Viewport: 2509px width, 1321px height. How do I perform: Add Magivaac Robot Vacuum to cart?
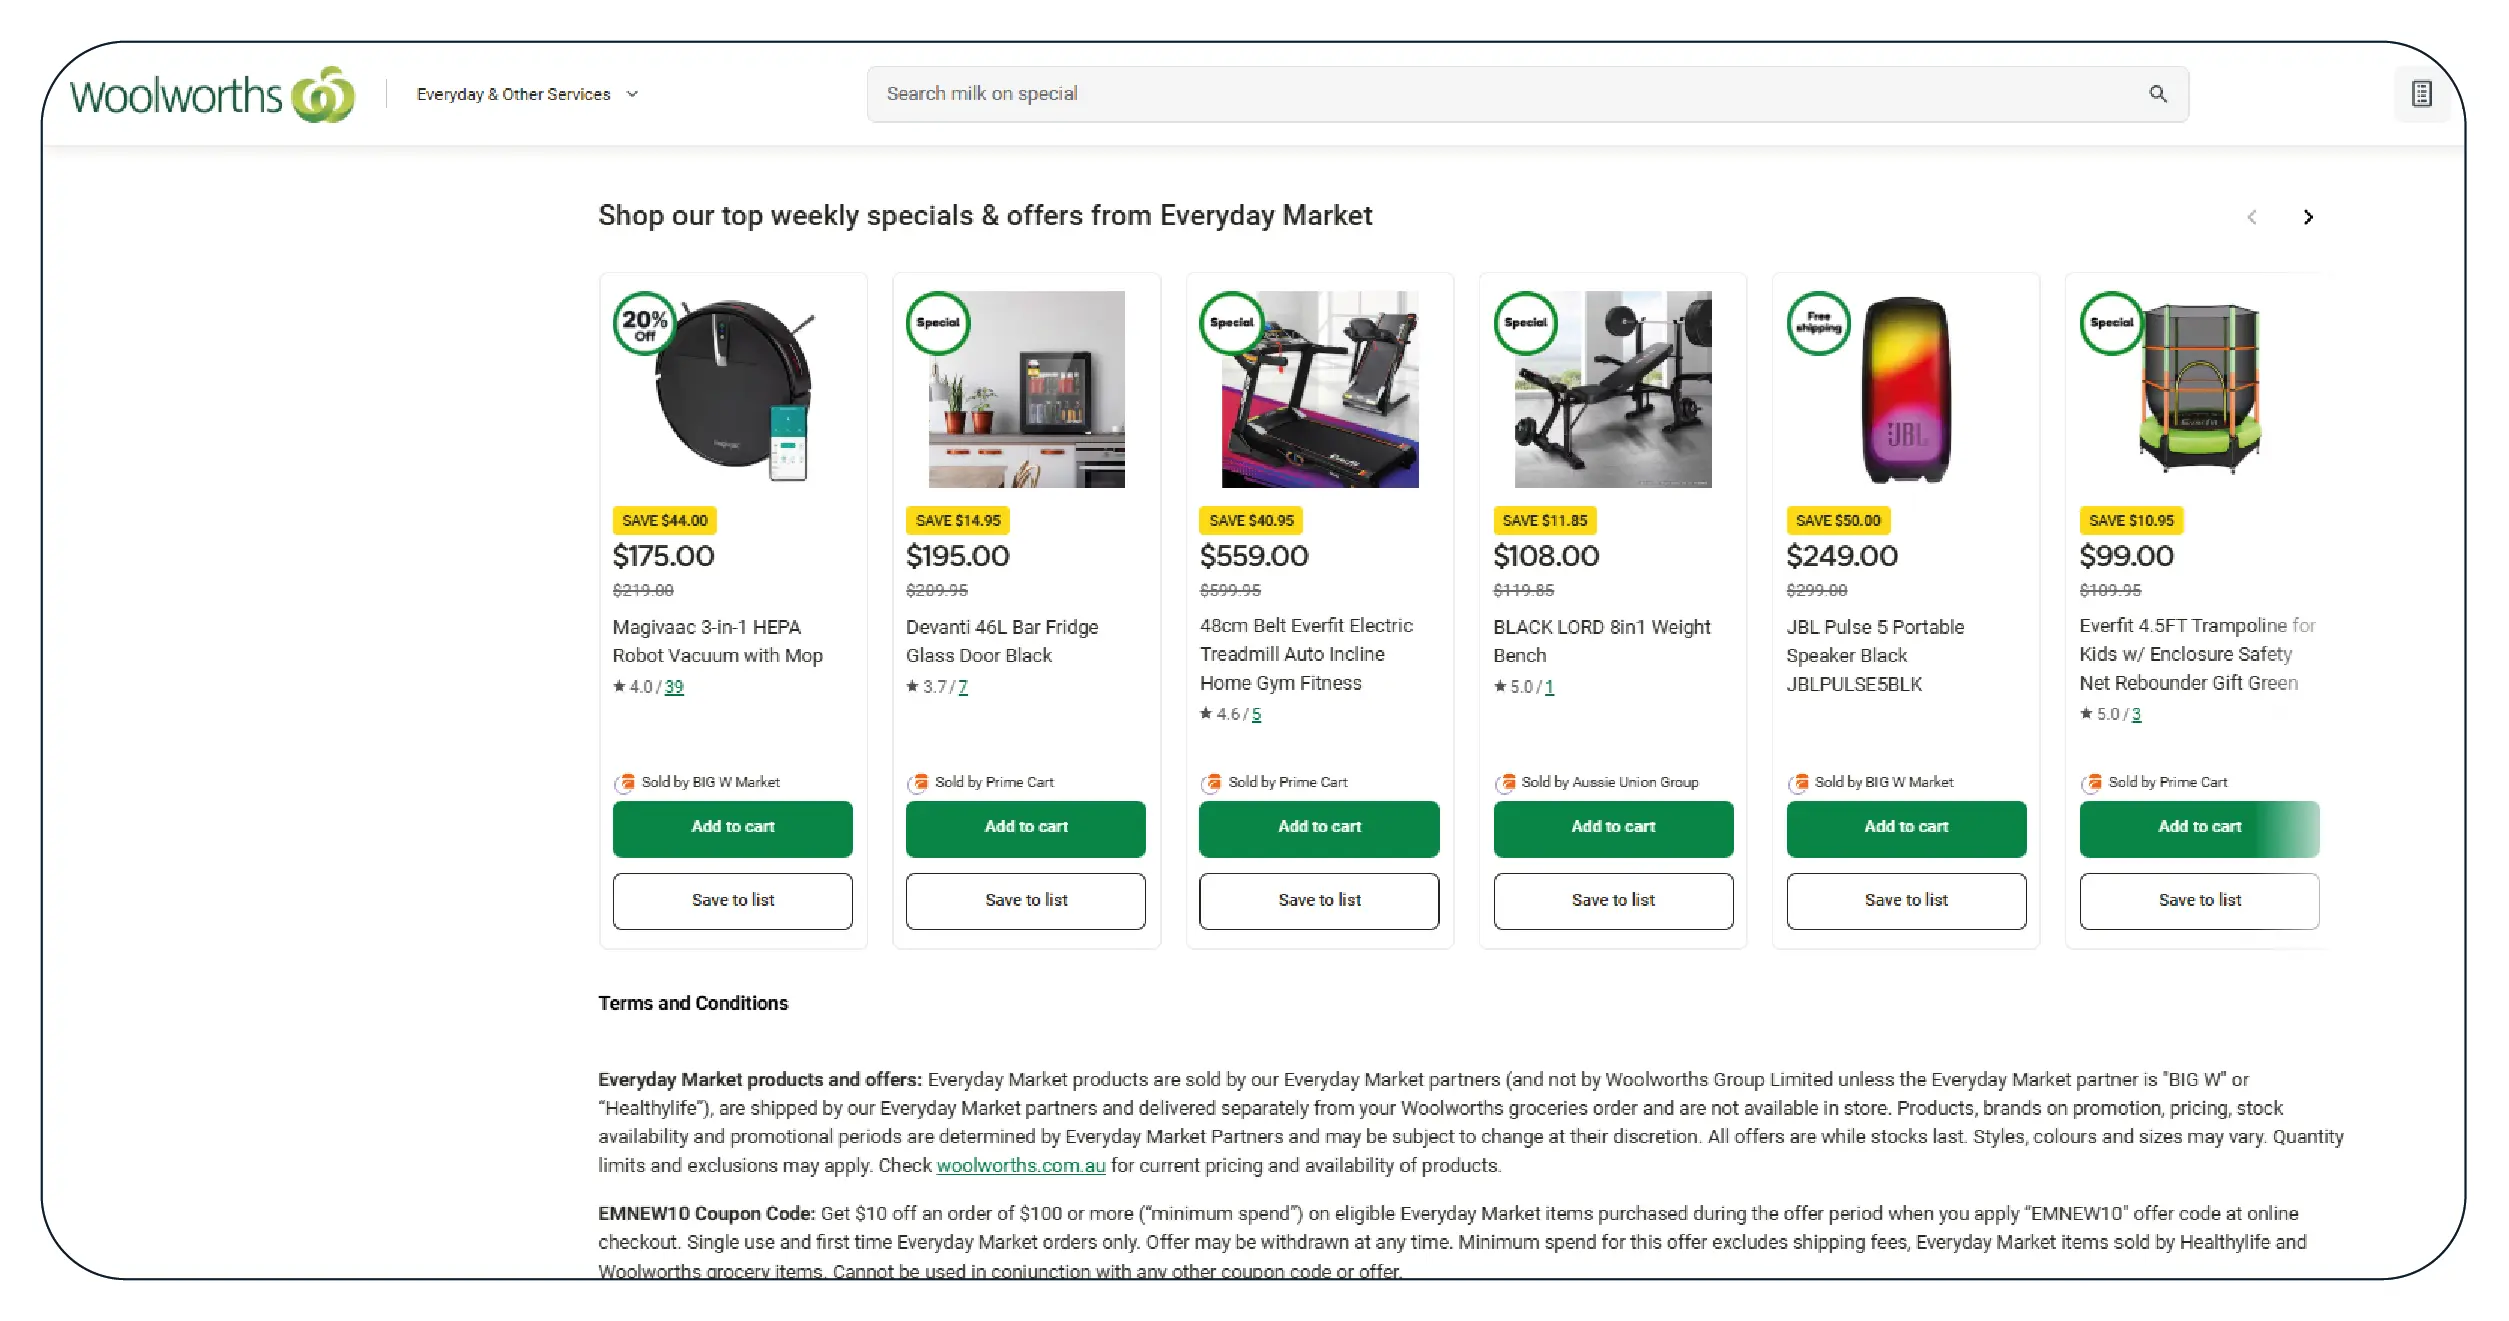tap(732, 828)
